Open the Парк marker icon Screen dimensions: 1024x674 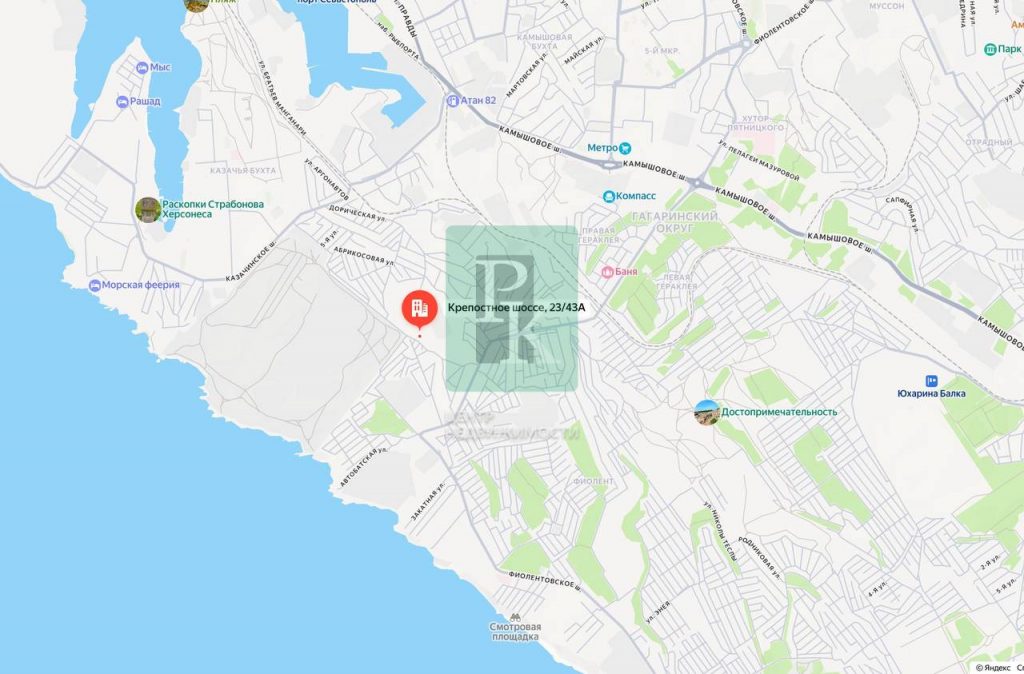coord(990,49)
